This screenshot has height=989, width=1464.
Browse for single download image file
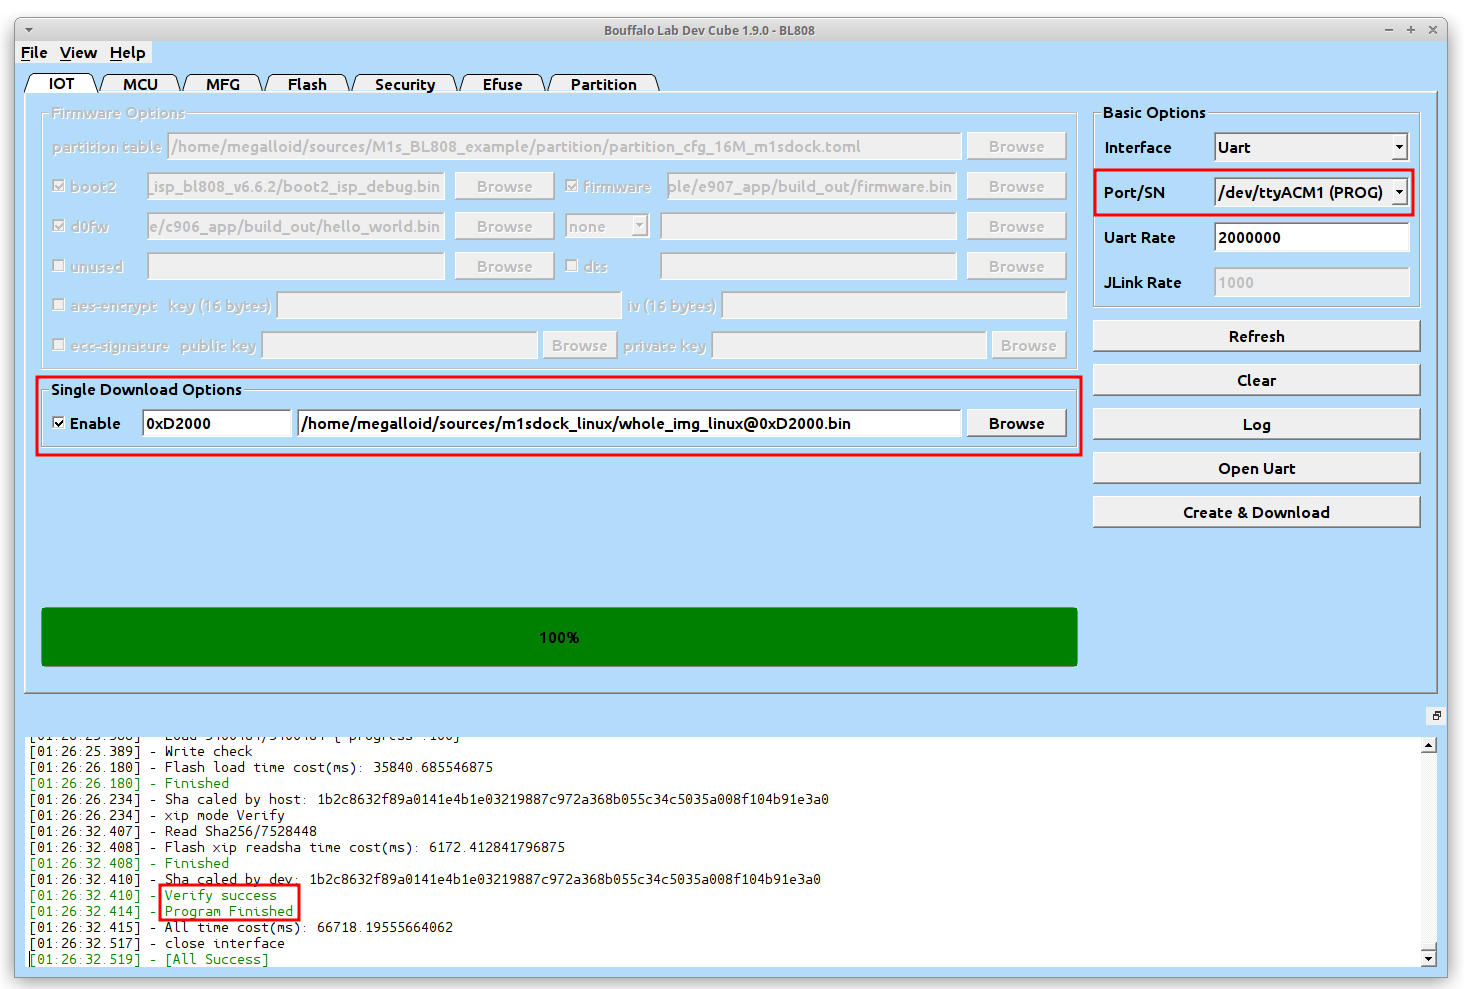click(x=1016, y=423)
